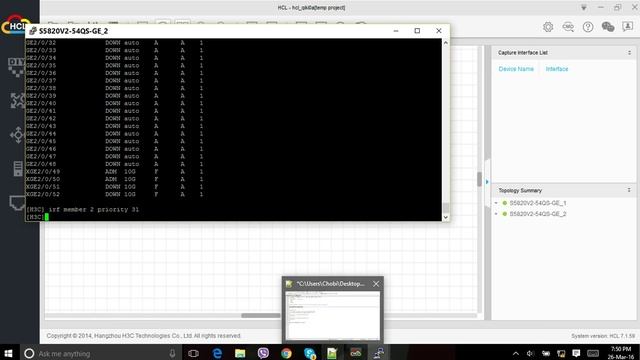Click the XGE2/0/49 interface row
Screen dimensions: 640x360
114,171
